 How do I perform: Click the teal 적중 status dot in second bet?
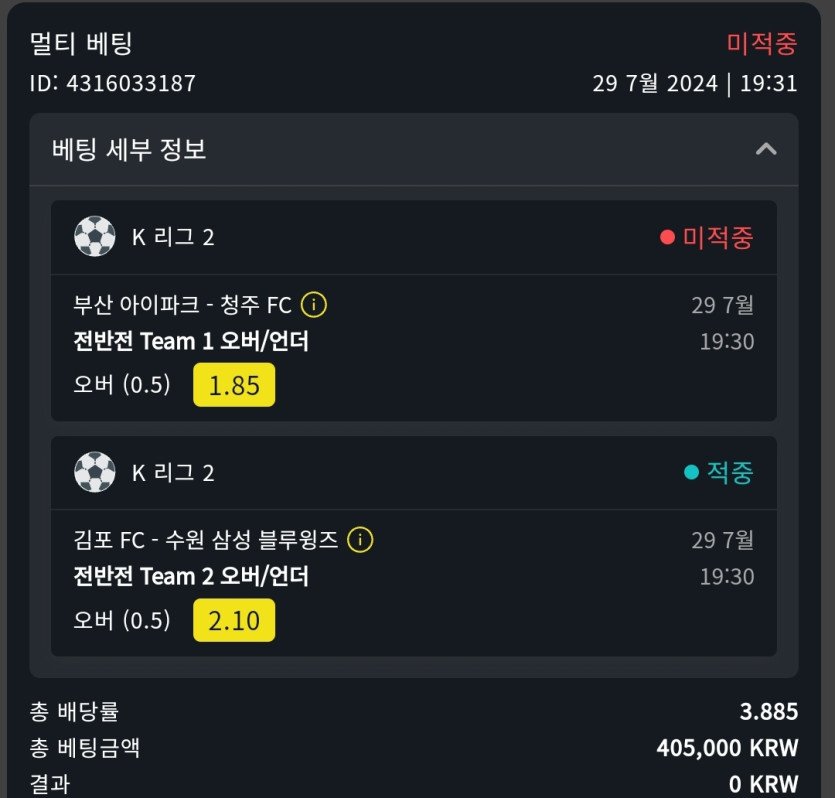click(x=691, y=472)
